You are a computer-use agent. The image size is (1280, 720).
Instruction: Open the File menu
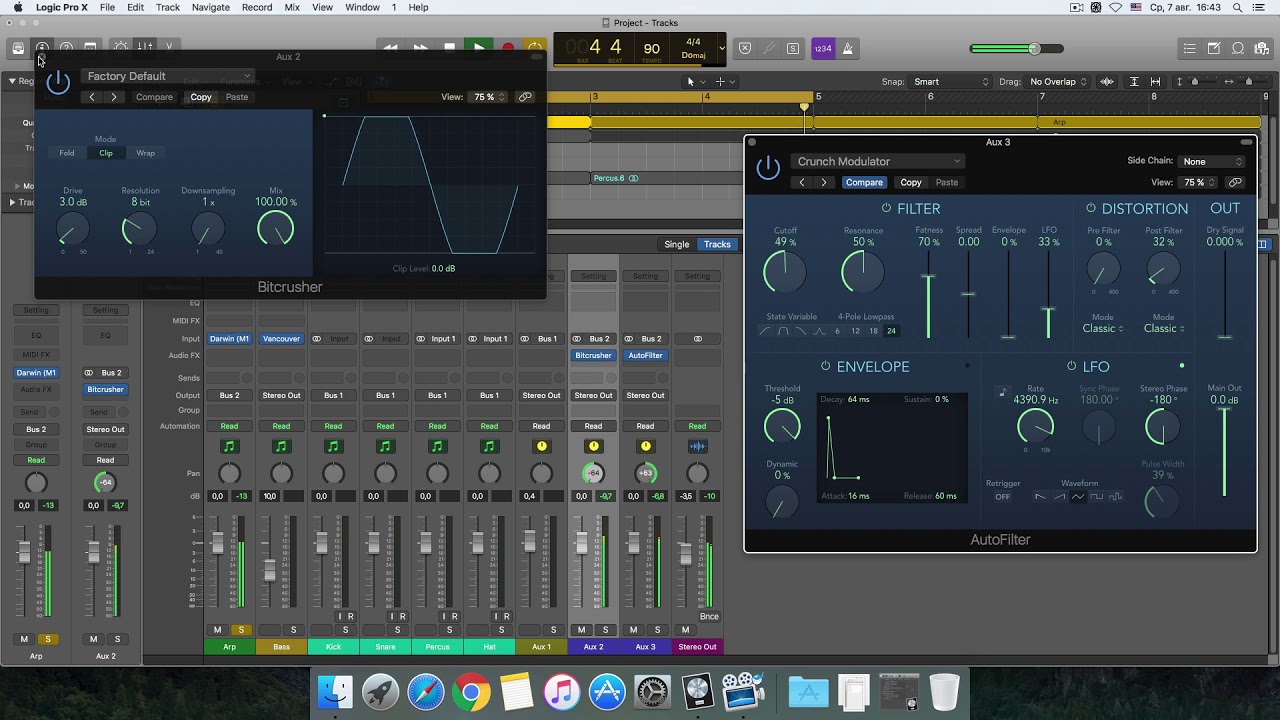(x=107, y=7)
